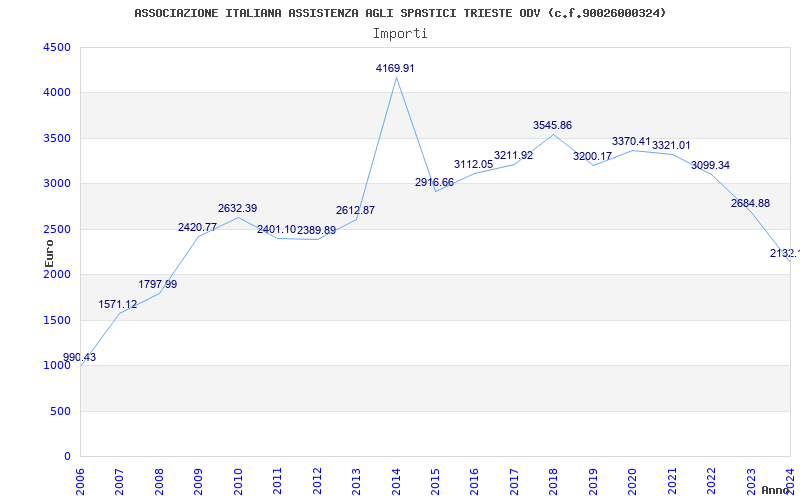Select the 2010 year axis label
Viewport: 800px width, 500px height.
238,482
